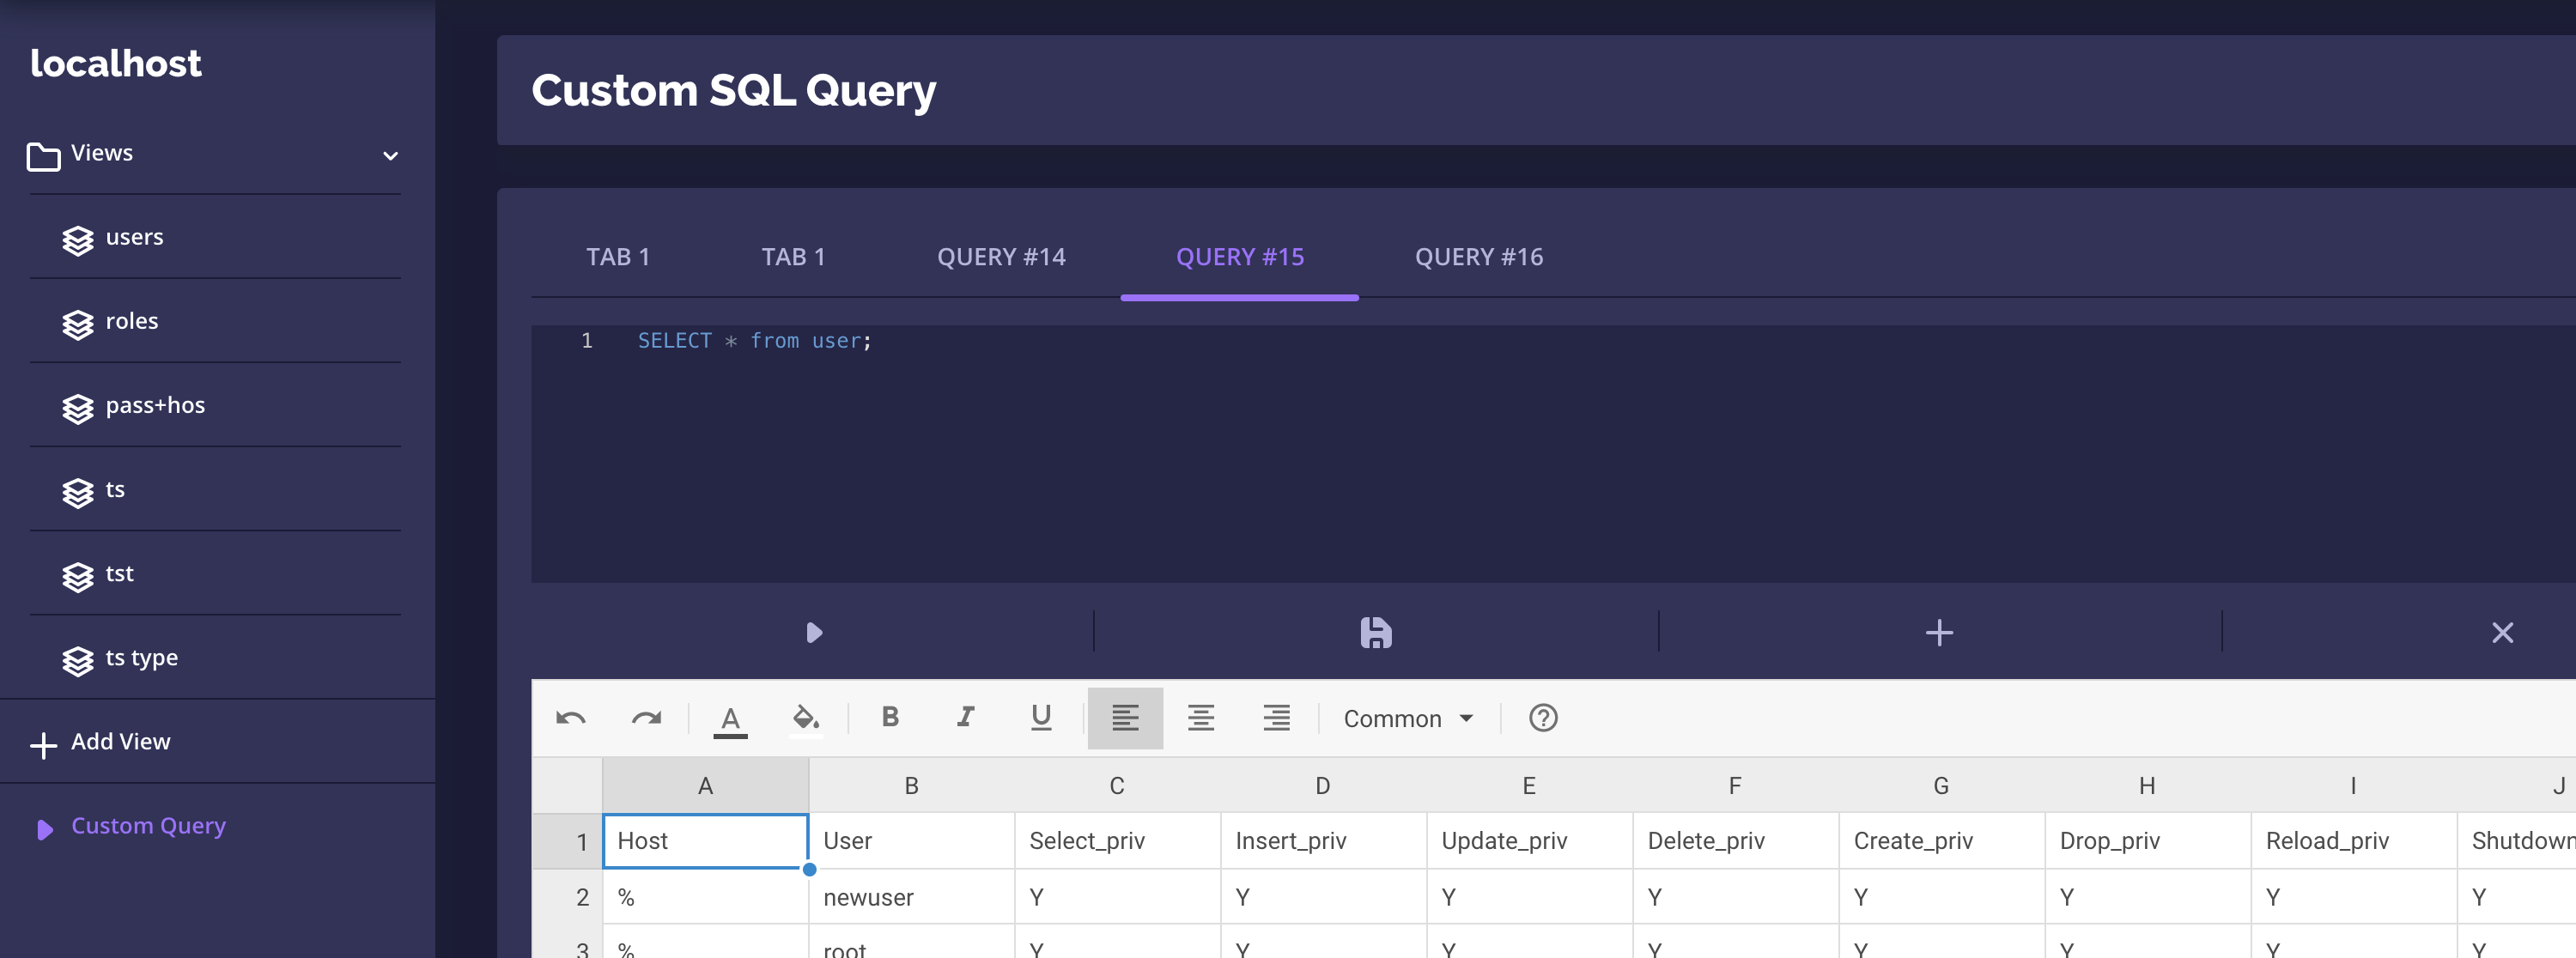Click the redo arrow in spreadsheet toolbar

pos(646,718)
